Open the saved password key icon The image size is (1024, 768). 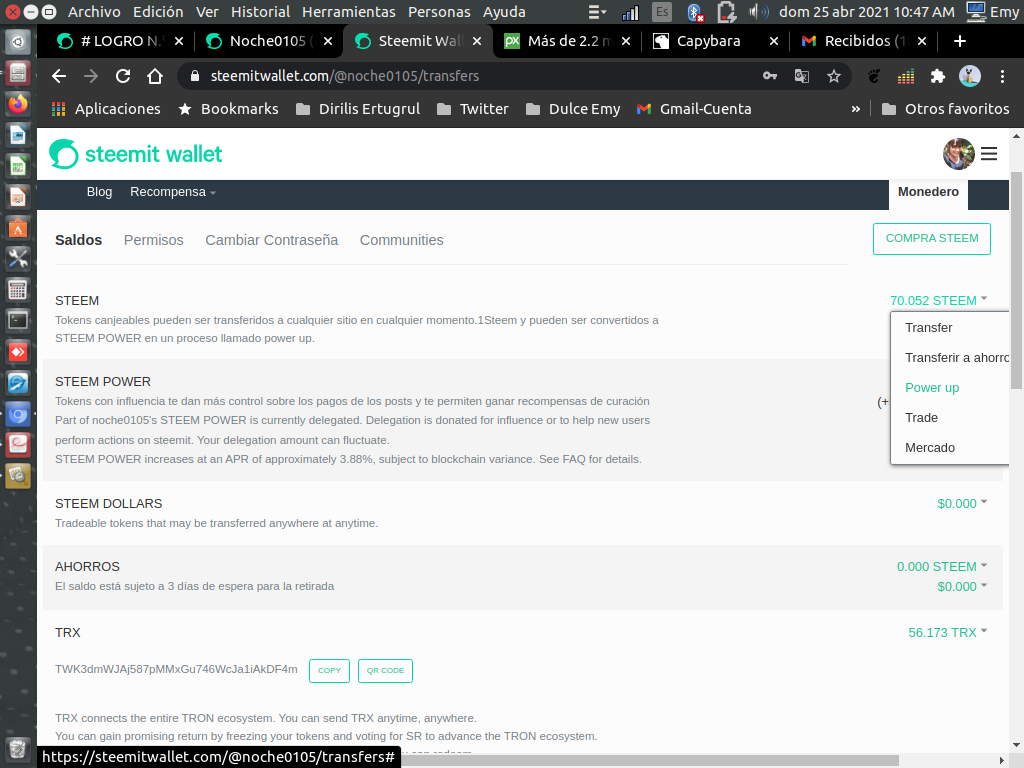click(770, 76)
